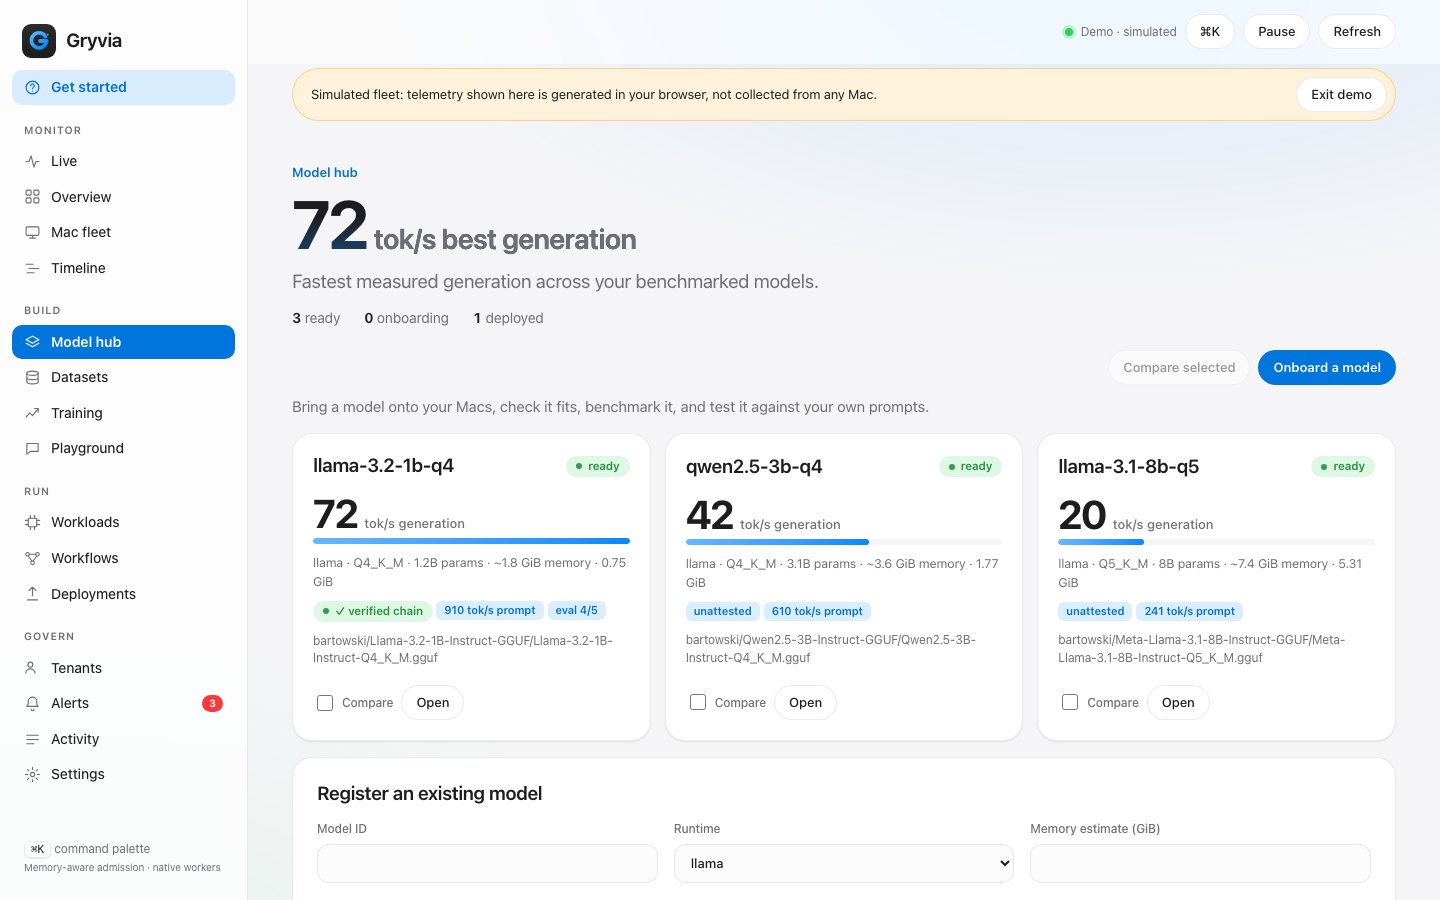The image size is (1440, 900).
Task: Click the Mac fleet monitor icon
Action: 32,232
